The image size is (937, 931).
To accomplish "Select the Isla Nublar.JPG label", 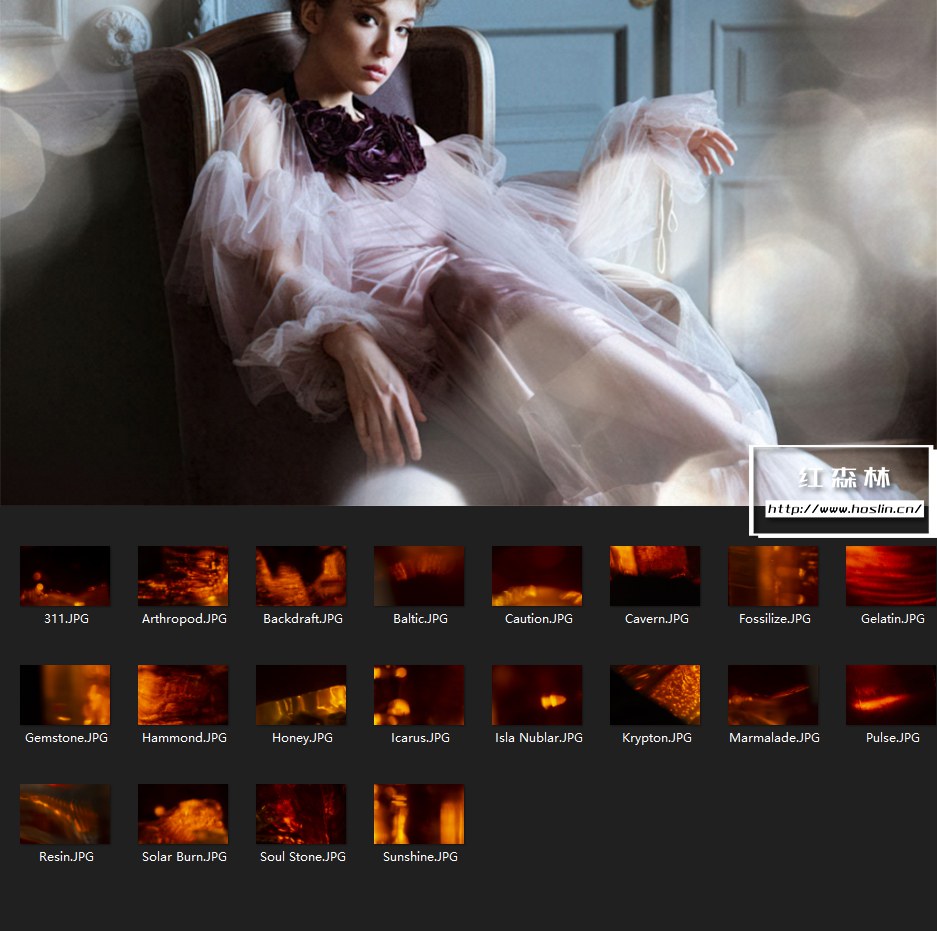I will (538, 737).
